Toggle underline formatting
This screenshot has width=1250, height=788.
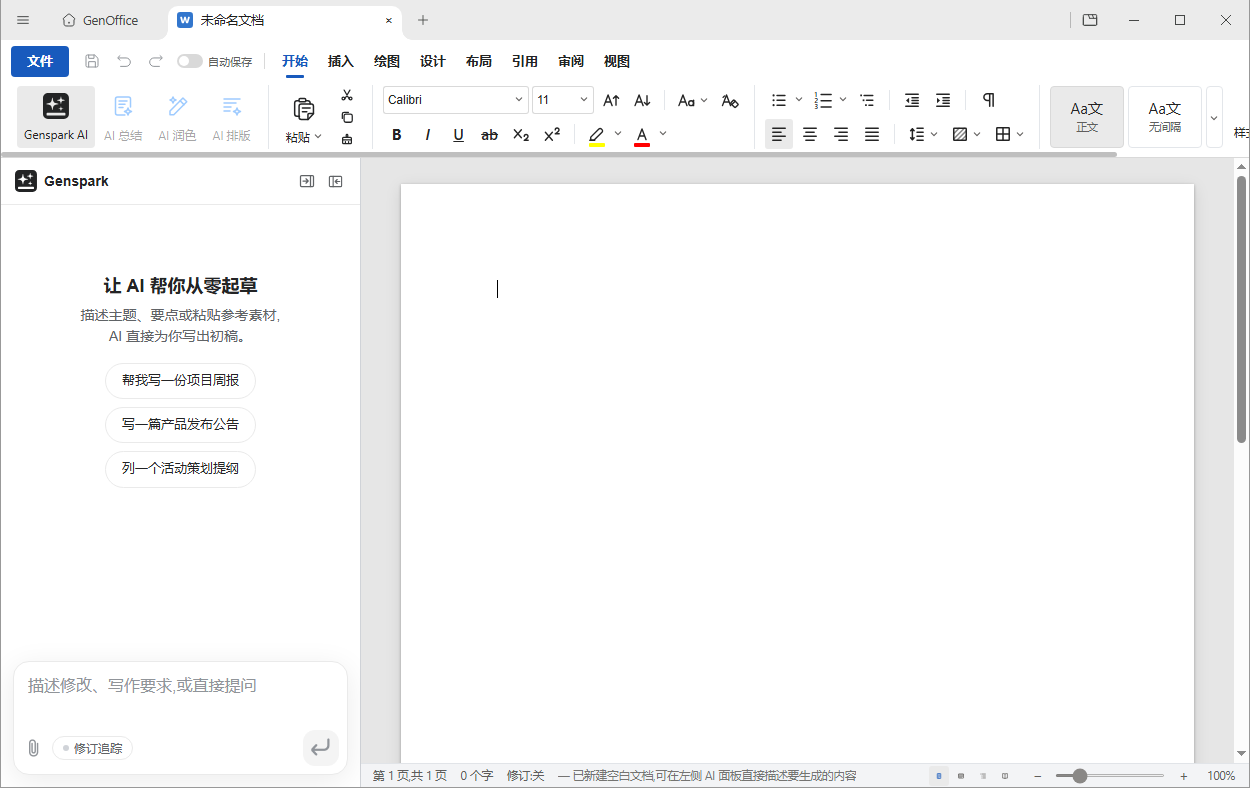click(458, 134)
